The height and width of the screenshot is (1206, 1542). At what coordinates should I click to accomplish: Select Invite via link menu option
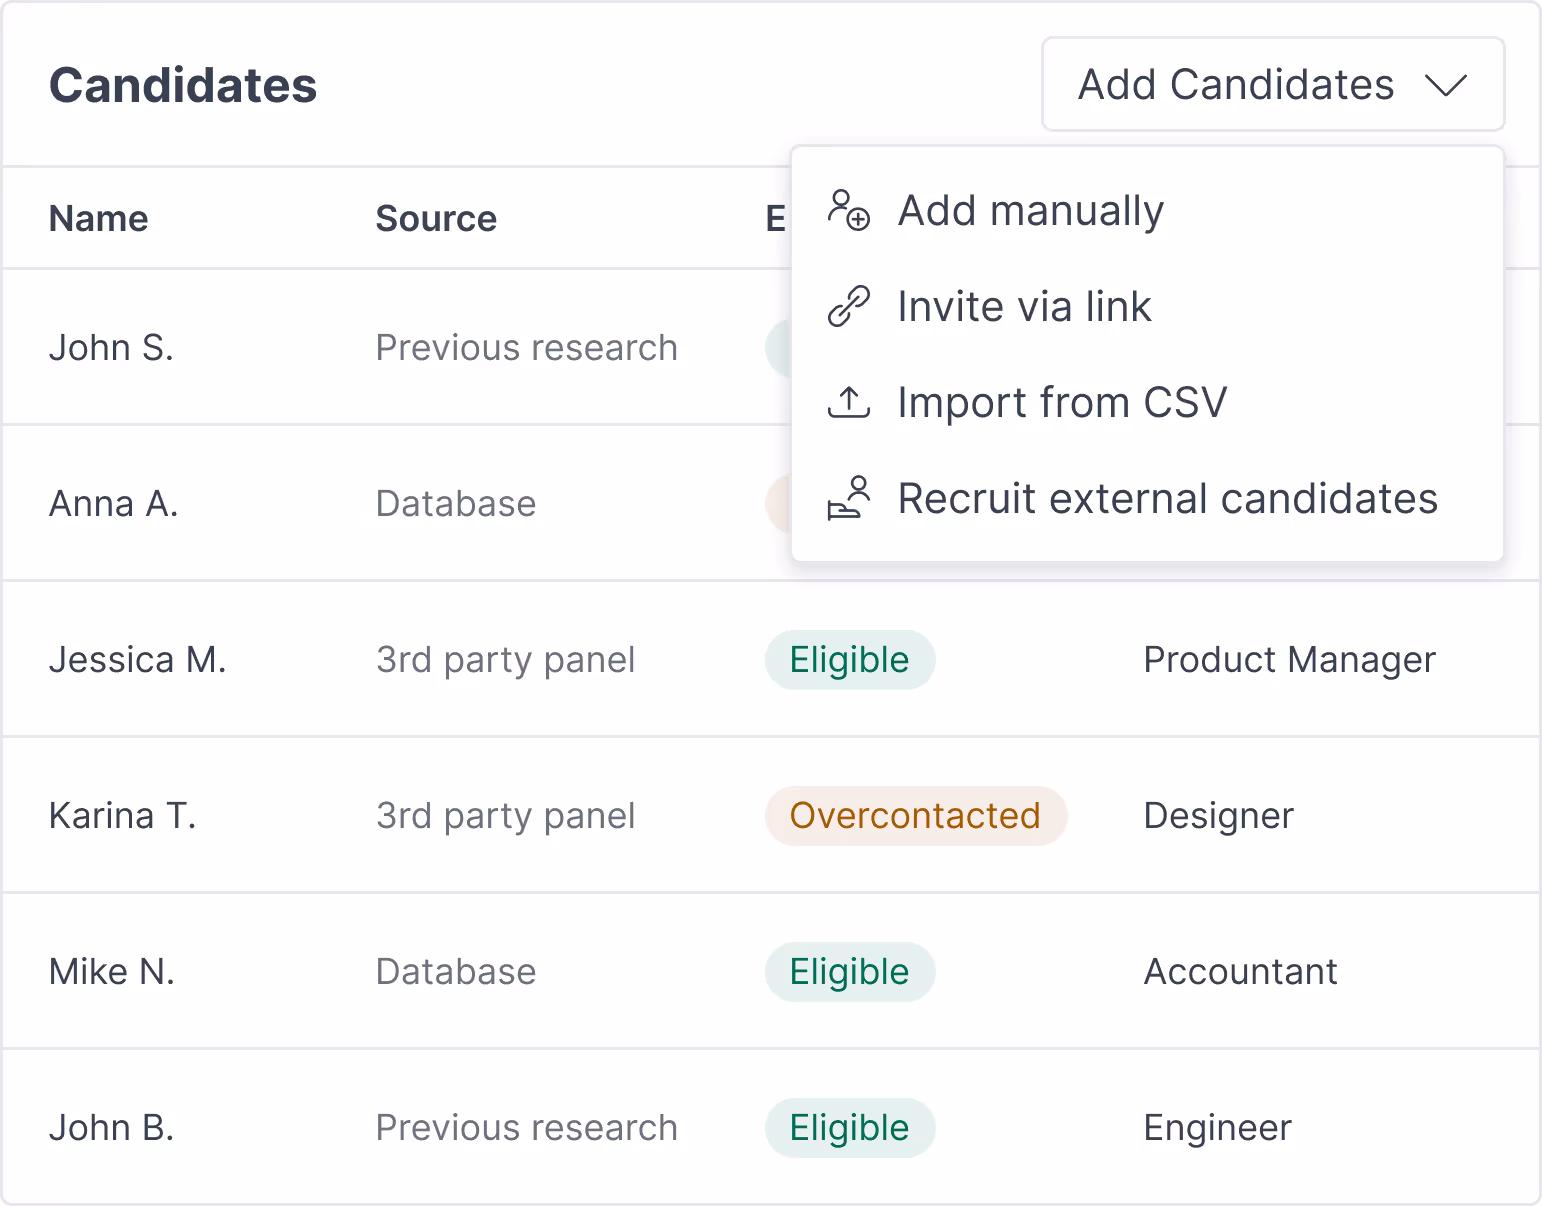coord(1024,307)
